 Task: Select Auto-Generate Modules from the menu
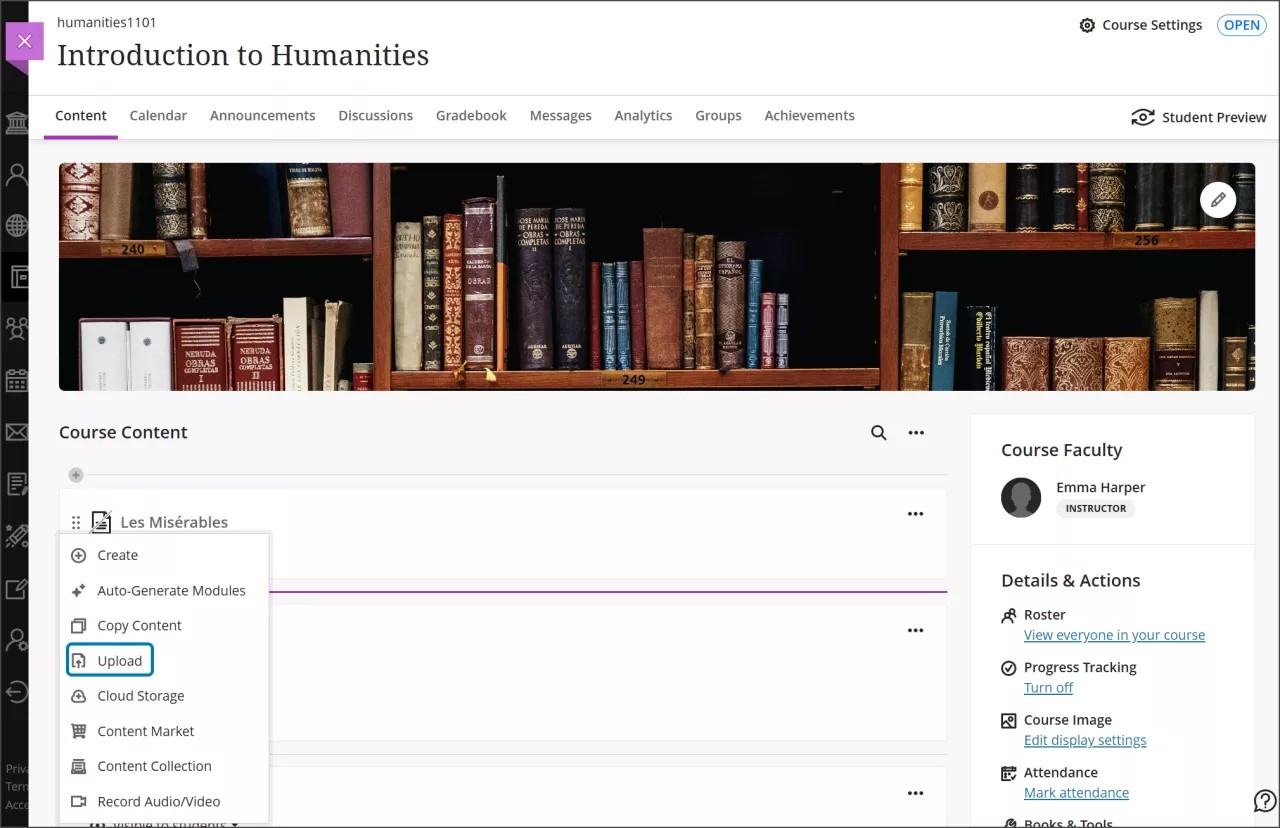[170, 590]
